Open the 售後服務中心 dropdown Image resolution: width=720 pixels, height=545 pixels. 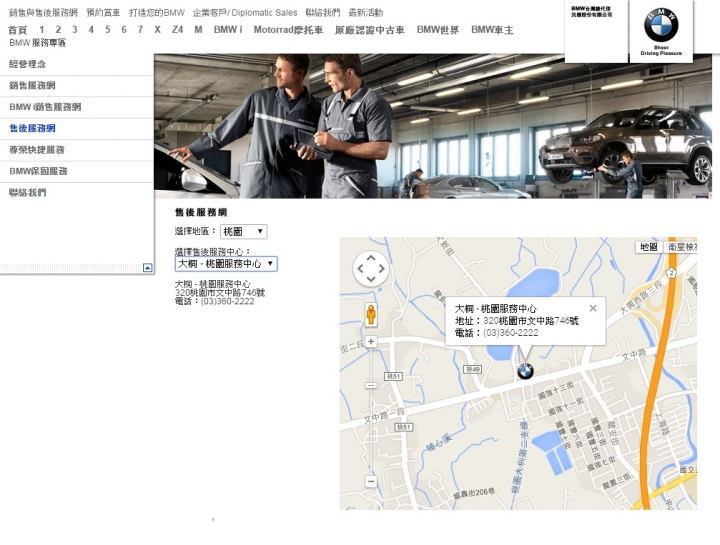[x=226, y=264]
